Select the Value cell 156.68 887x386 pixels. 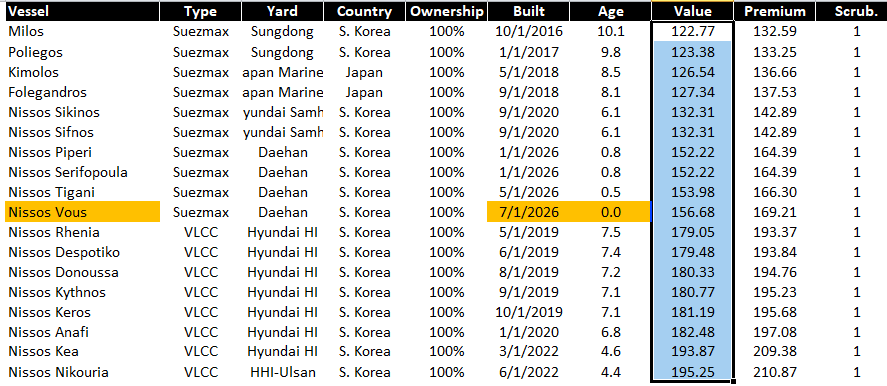[692, 212]
